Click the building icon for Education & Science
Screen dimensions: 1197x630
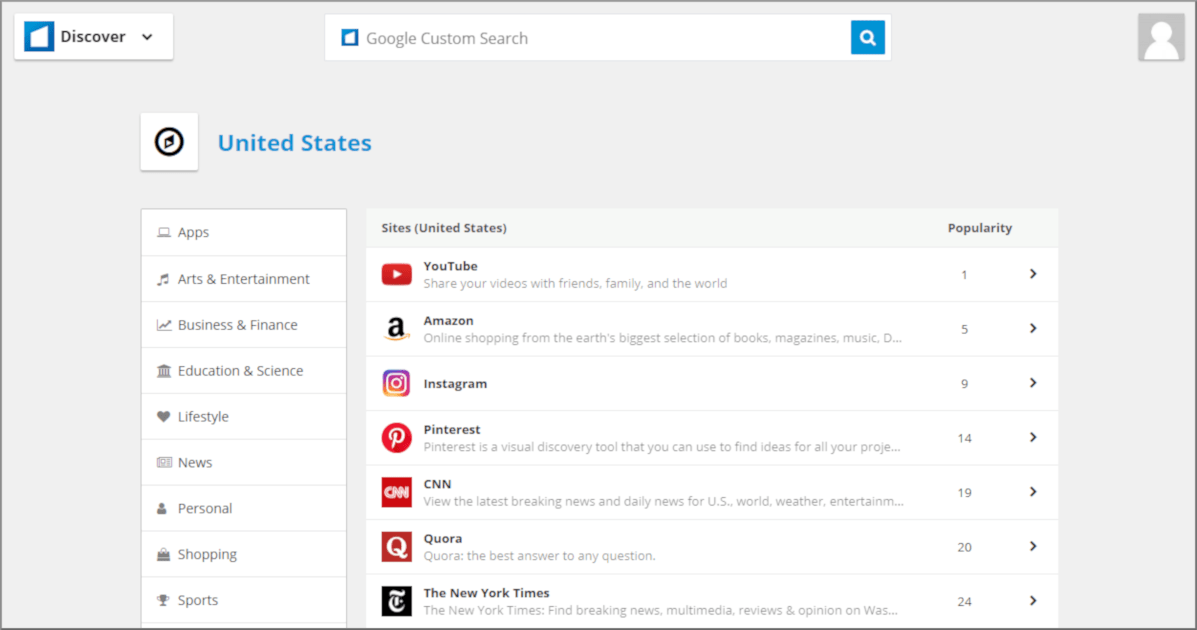(x=163, y=371)
